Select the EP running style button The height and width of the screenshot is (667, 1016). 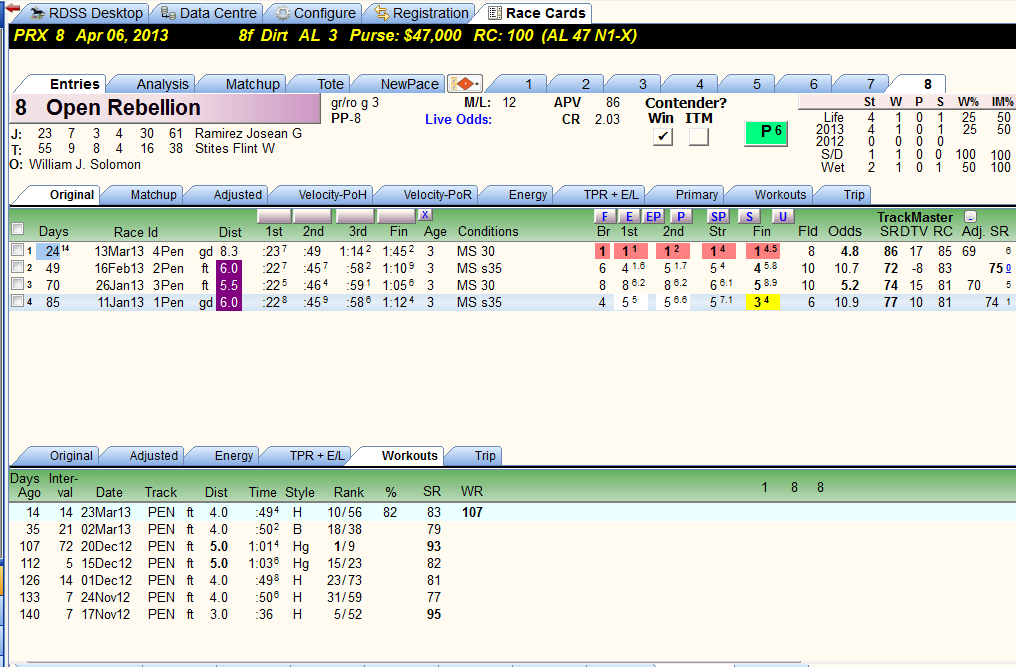pos(653,216)
